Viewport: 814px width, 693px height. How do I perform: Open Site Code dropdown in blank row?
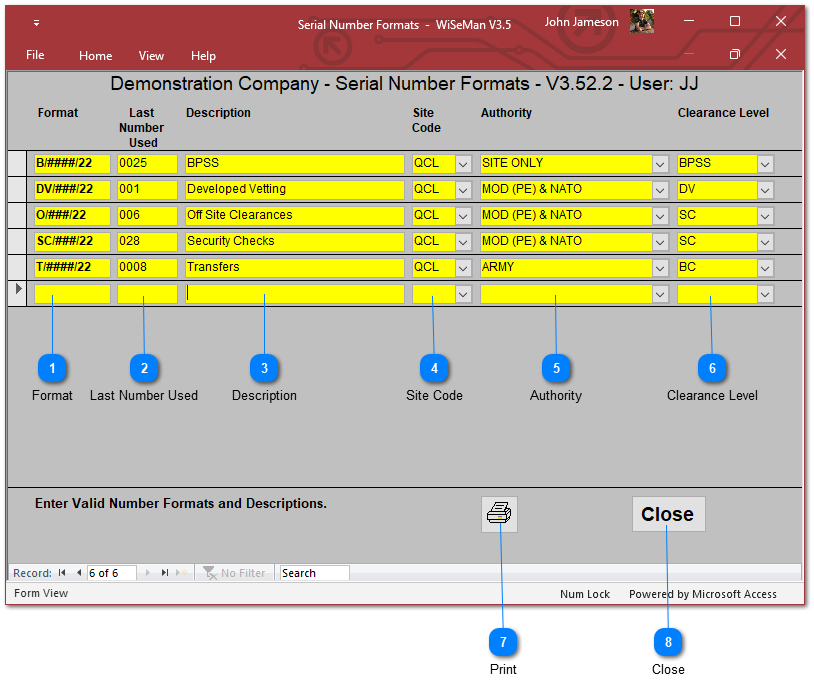tap(463, 294)
